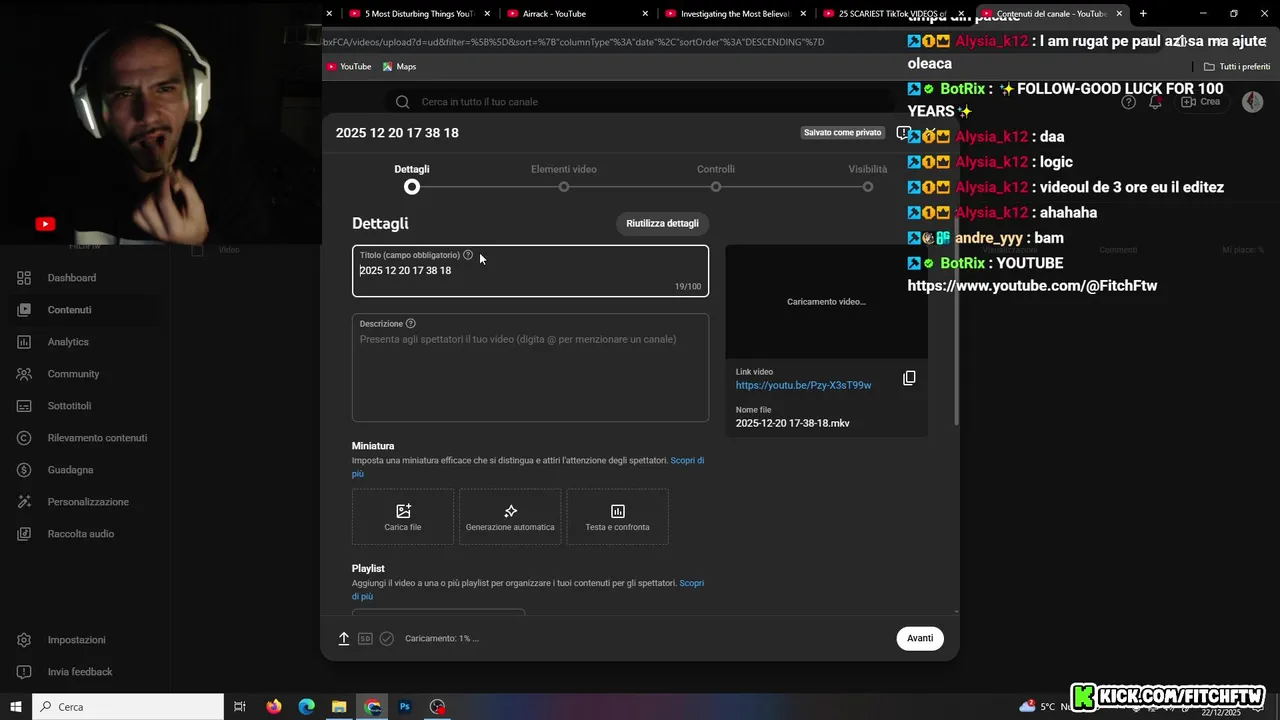This screenshot has height=720, width=1280.
Task: Open File Explorer from the taskbar
Action: (x=339, y=706)
